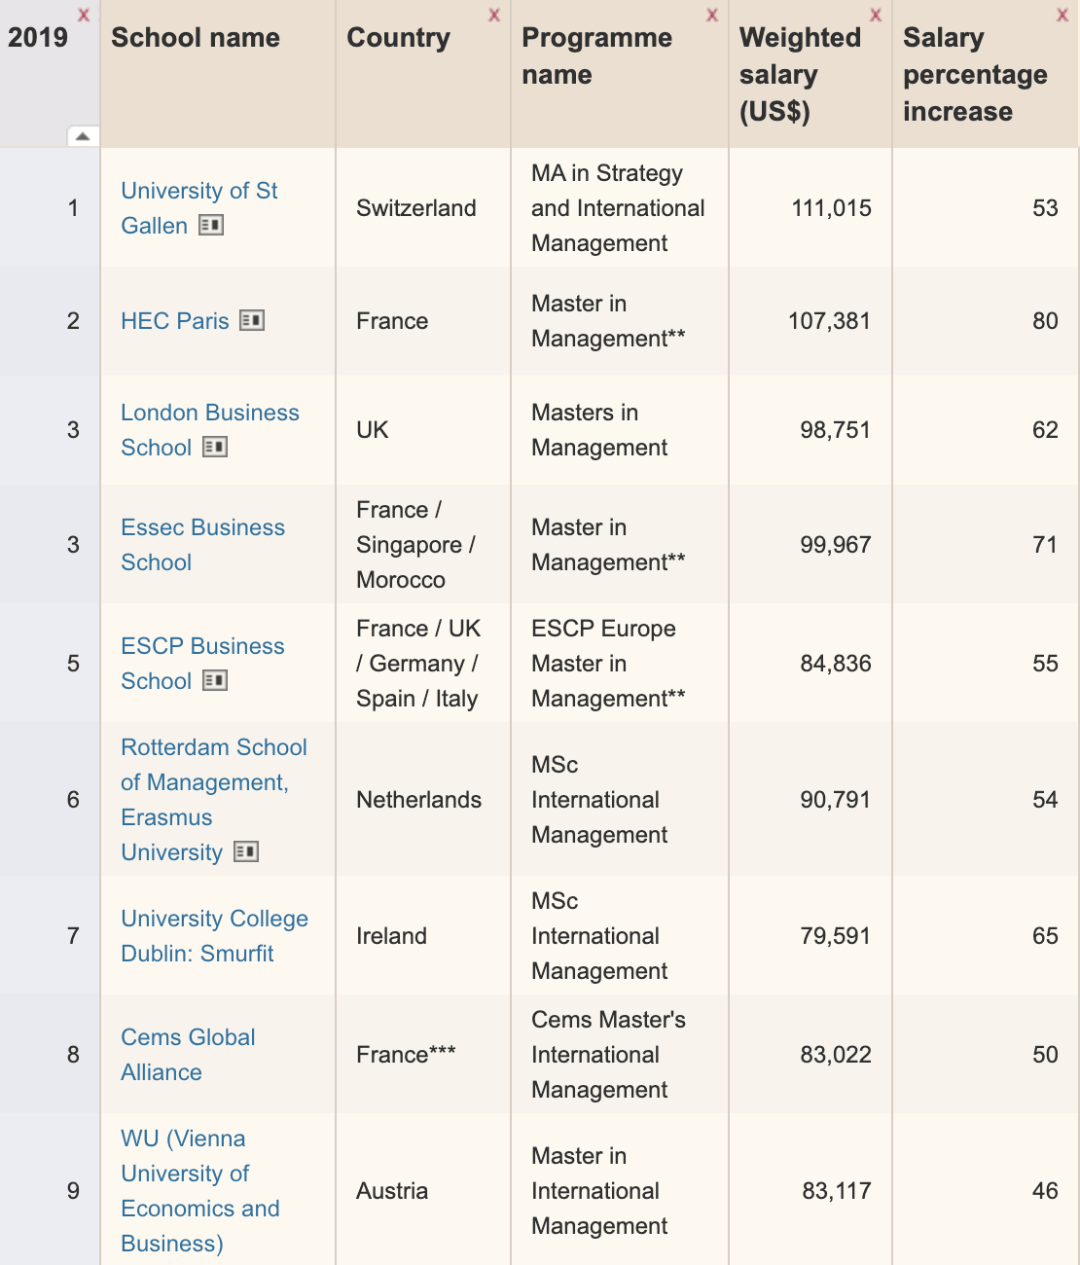The width and height of the screenshot is (1080, 1265).
Task: Open the WU Vienna University link
Action: click(200, 1191)
